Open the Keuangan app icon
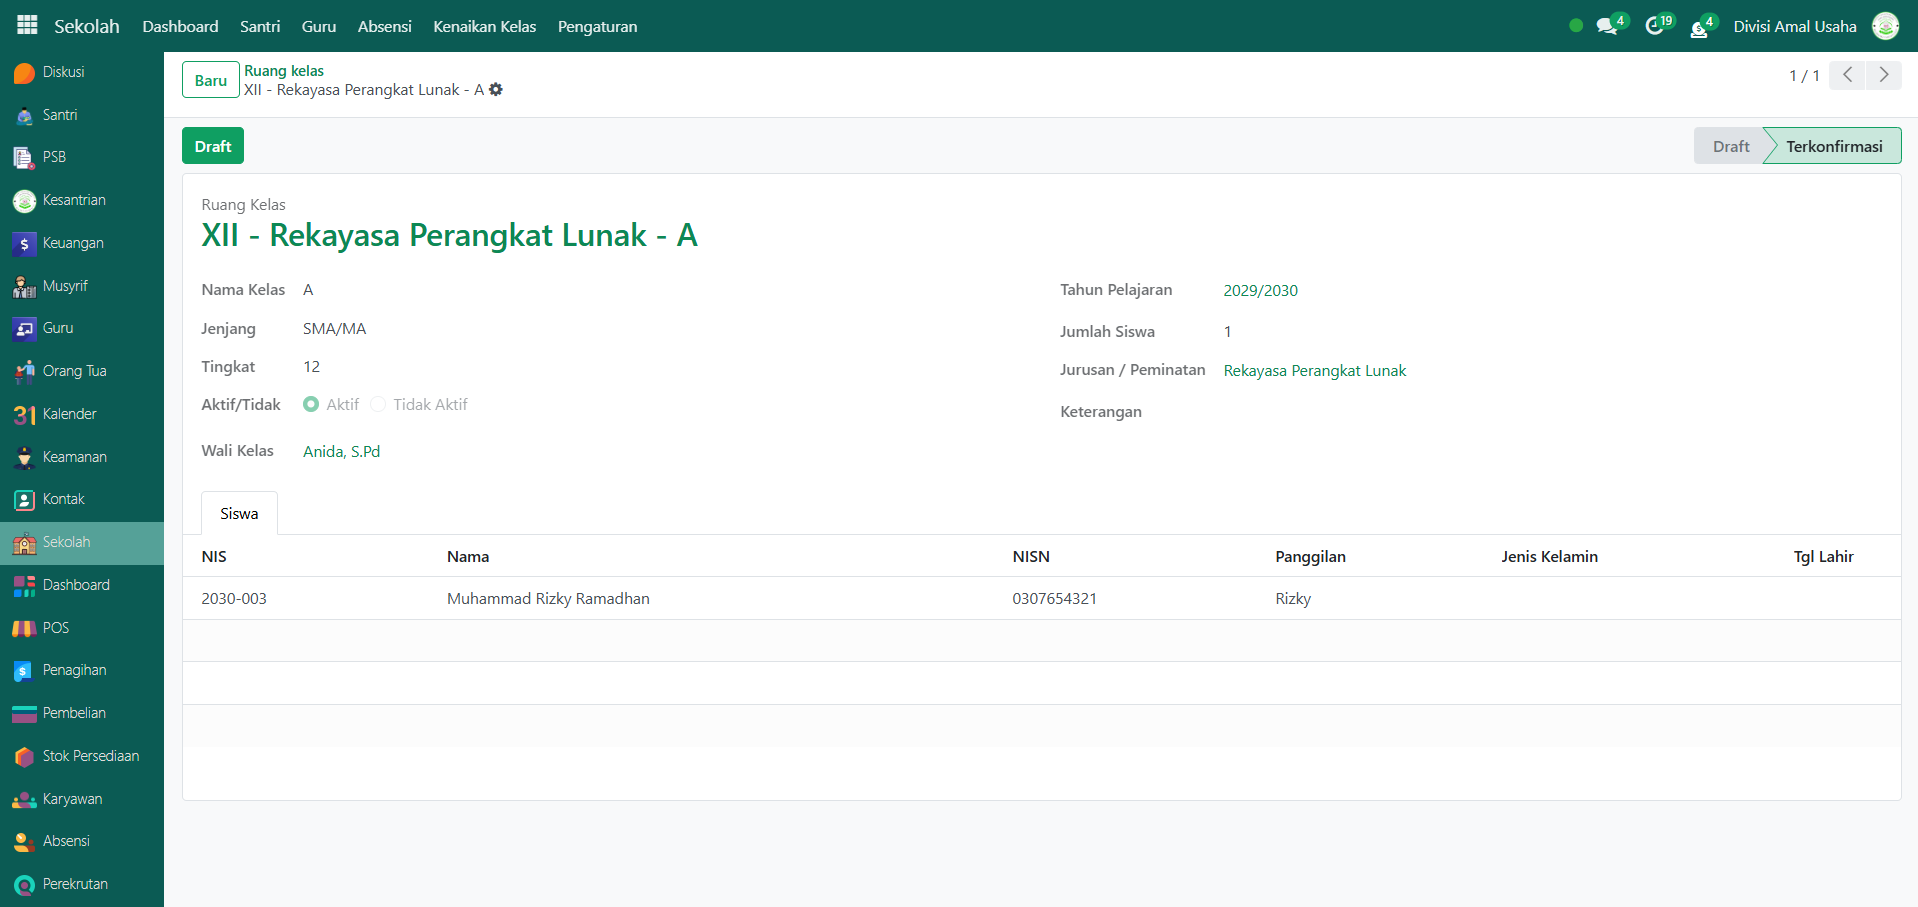Image resolution: width=1918 pixels, height=907 pixels. (x=24, y=244)
